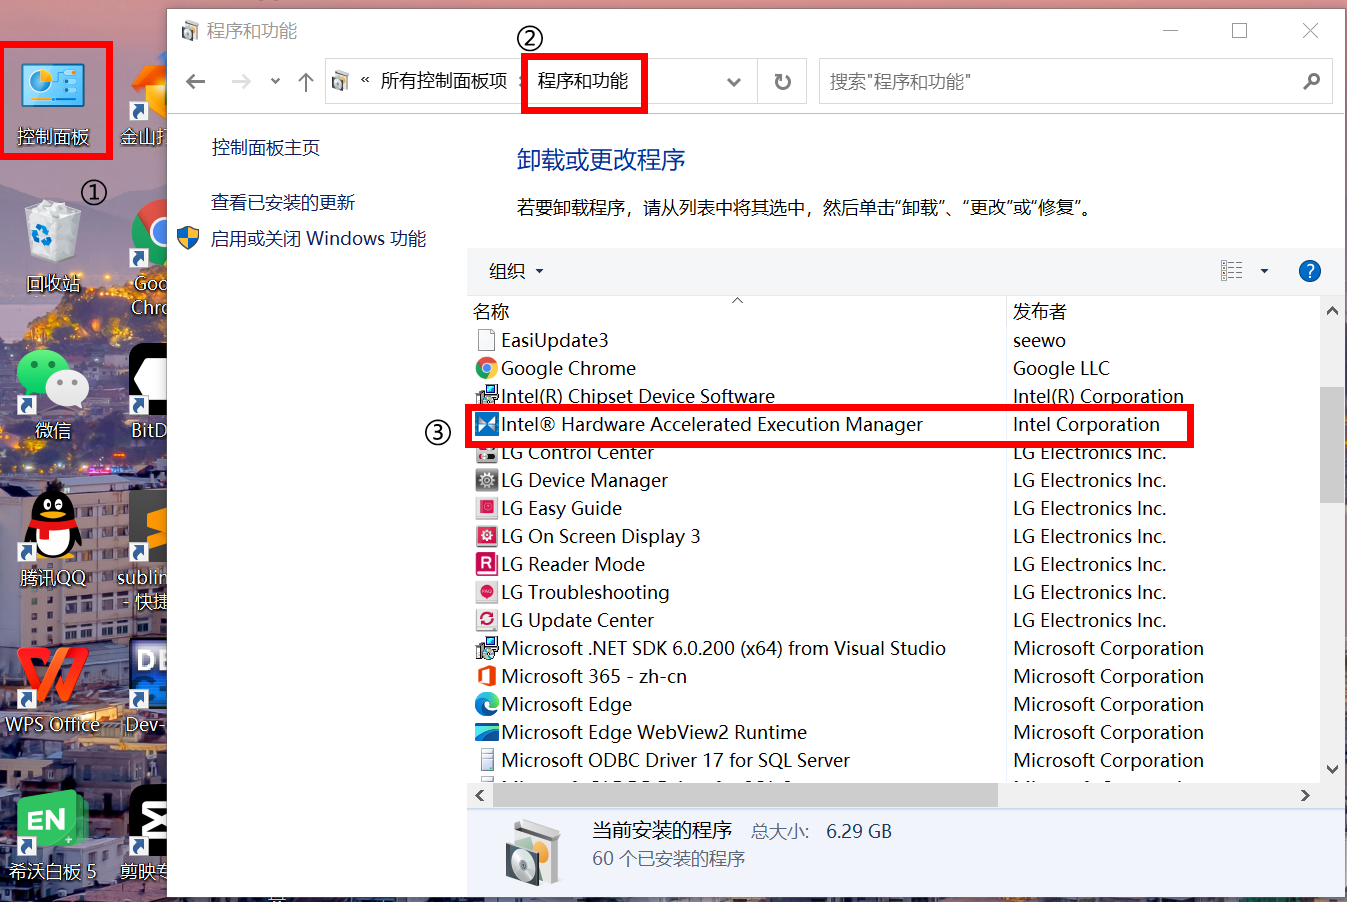Click the Microsoft .NET SDK installer icon
Viewport: 1347px width, 902px height.
click(x=486, y=648)
